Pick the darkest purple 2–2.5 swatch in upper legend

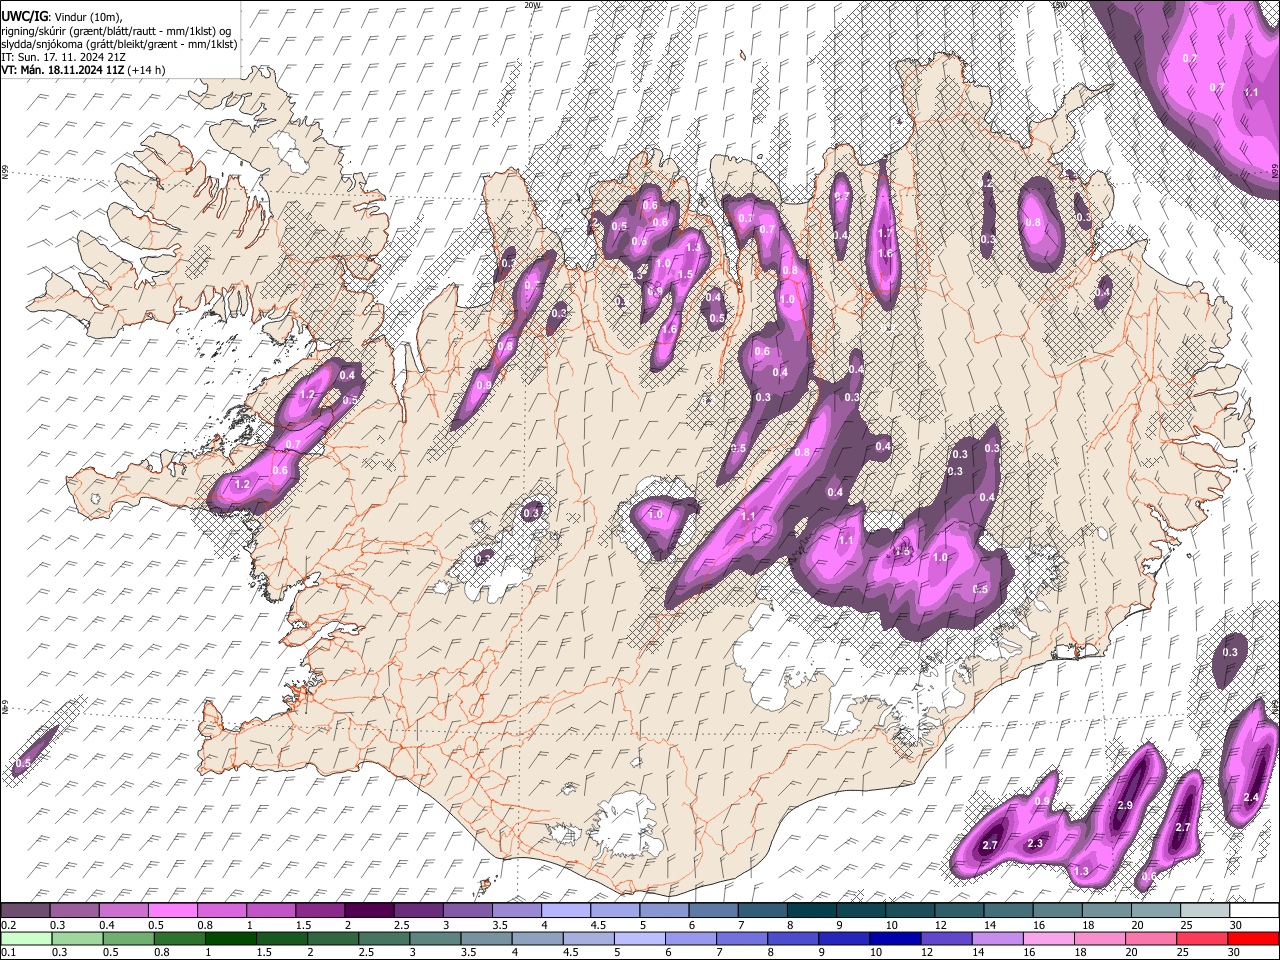pyautogui.click(x=369, y=910)
